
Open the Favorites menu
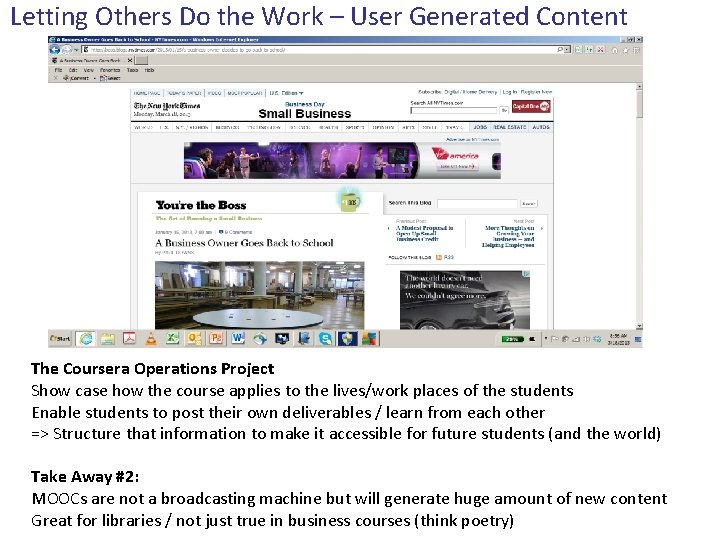pyautogui.click(x=110, y=70)
